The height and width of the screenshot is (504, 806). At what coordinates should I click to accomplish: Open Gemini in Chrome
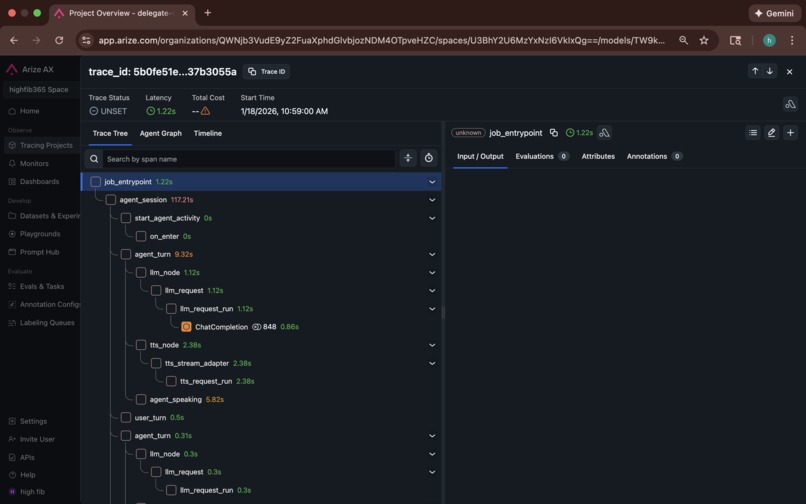[774, 13]
